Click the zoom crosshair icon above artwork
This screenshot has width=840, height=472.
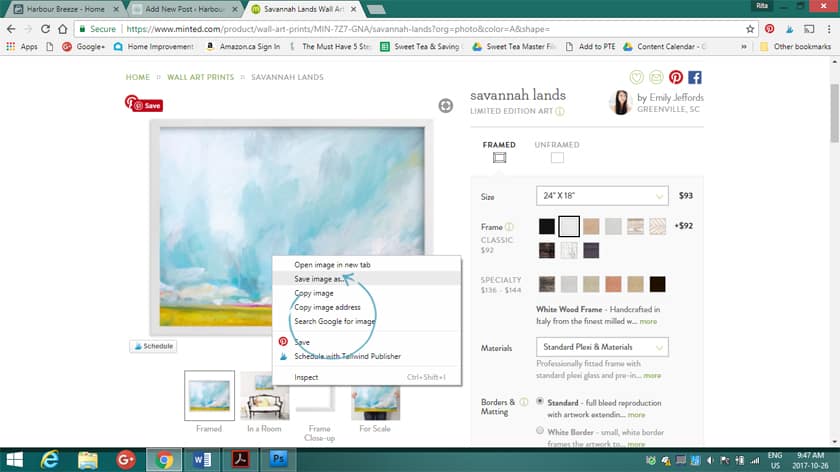(446, 106)
